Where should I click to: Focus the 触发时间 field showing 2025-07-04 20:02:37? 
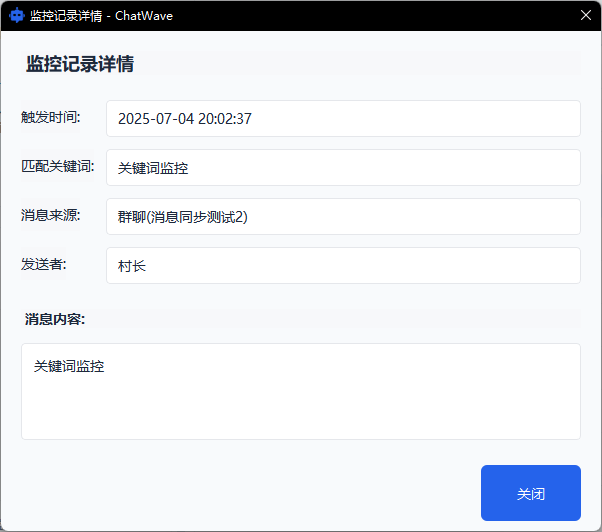(x=343, y=118)
